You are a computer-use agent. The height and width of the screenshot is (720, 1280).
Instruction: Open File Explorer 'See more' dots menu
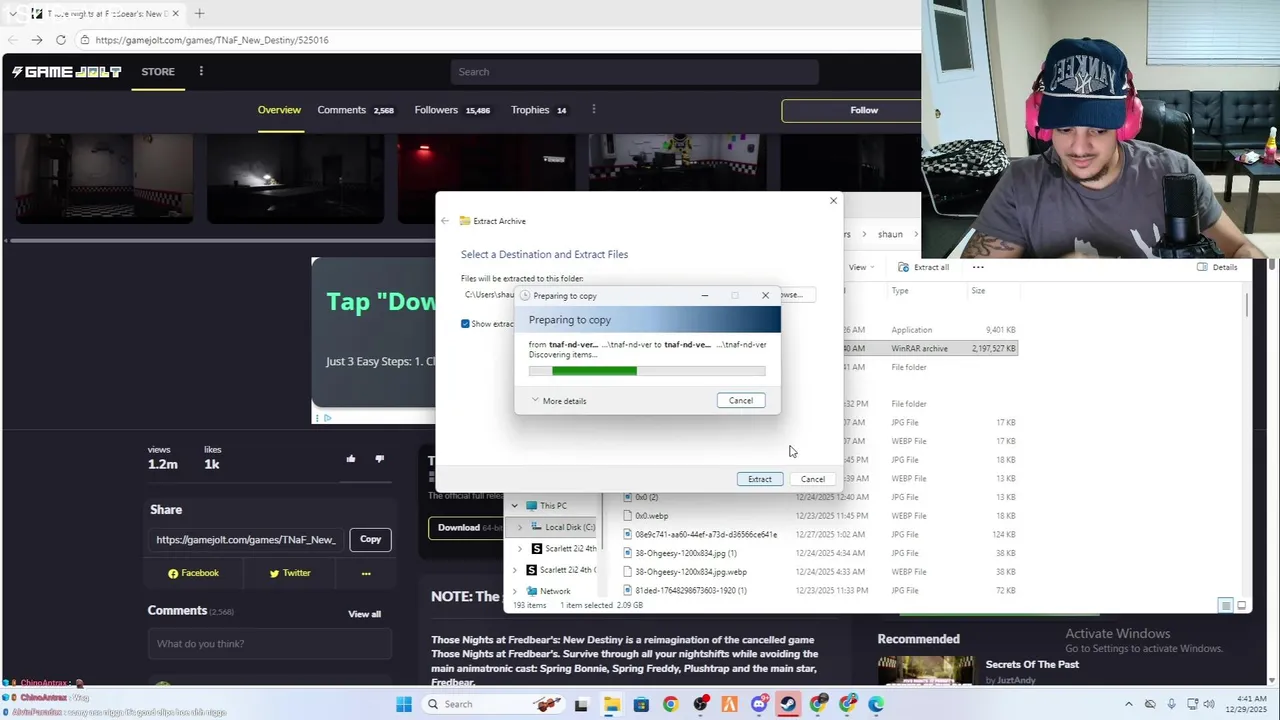pos(978,267)
